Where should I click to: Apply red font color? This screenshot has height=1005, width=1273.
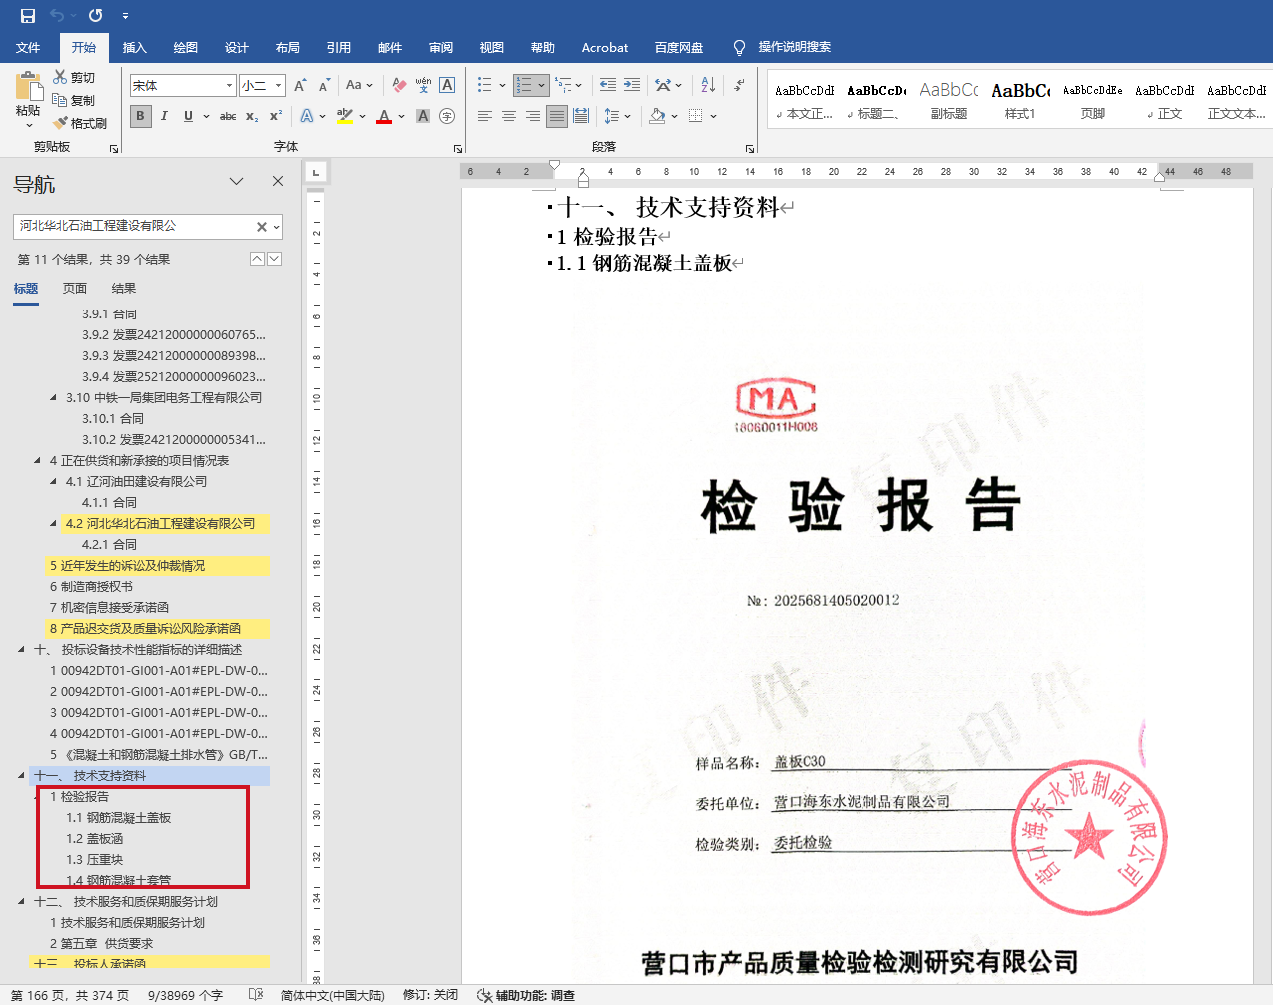[x=384, y=116]
